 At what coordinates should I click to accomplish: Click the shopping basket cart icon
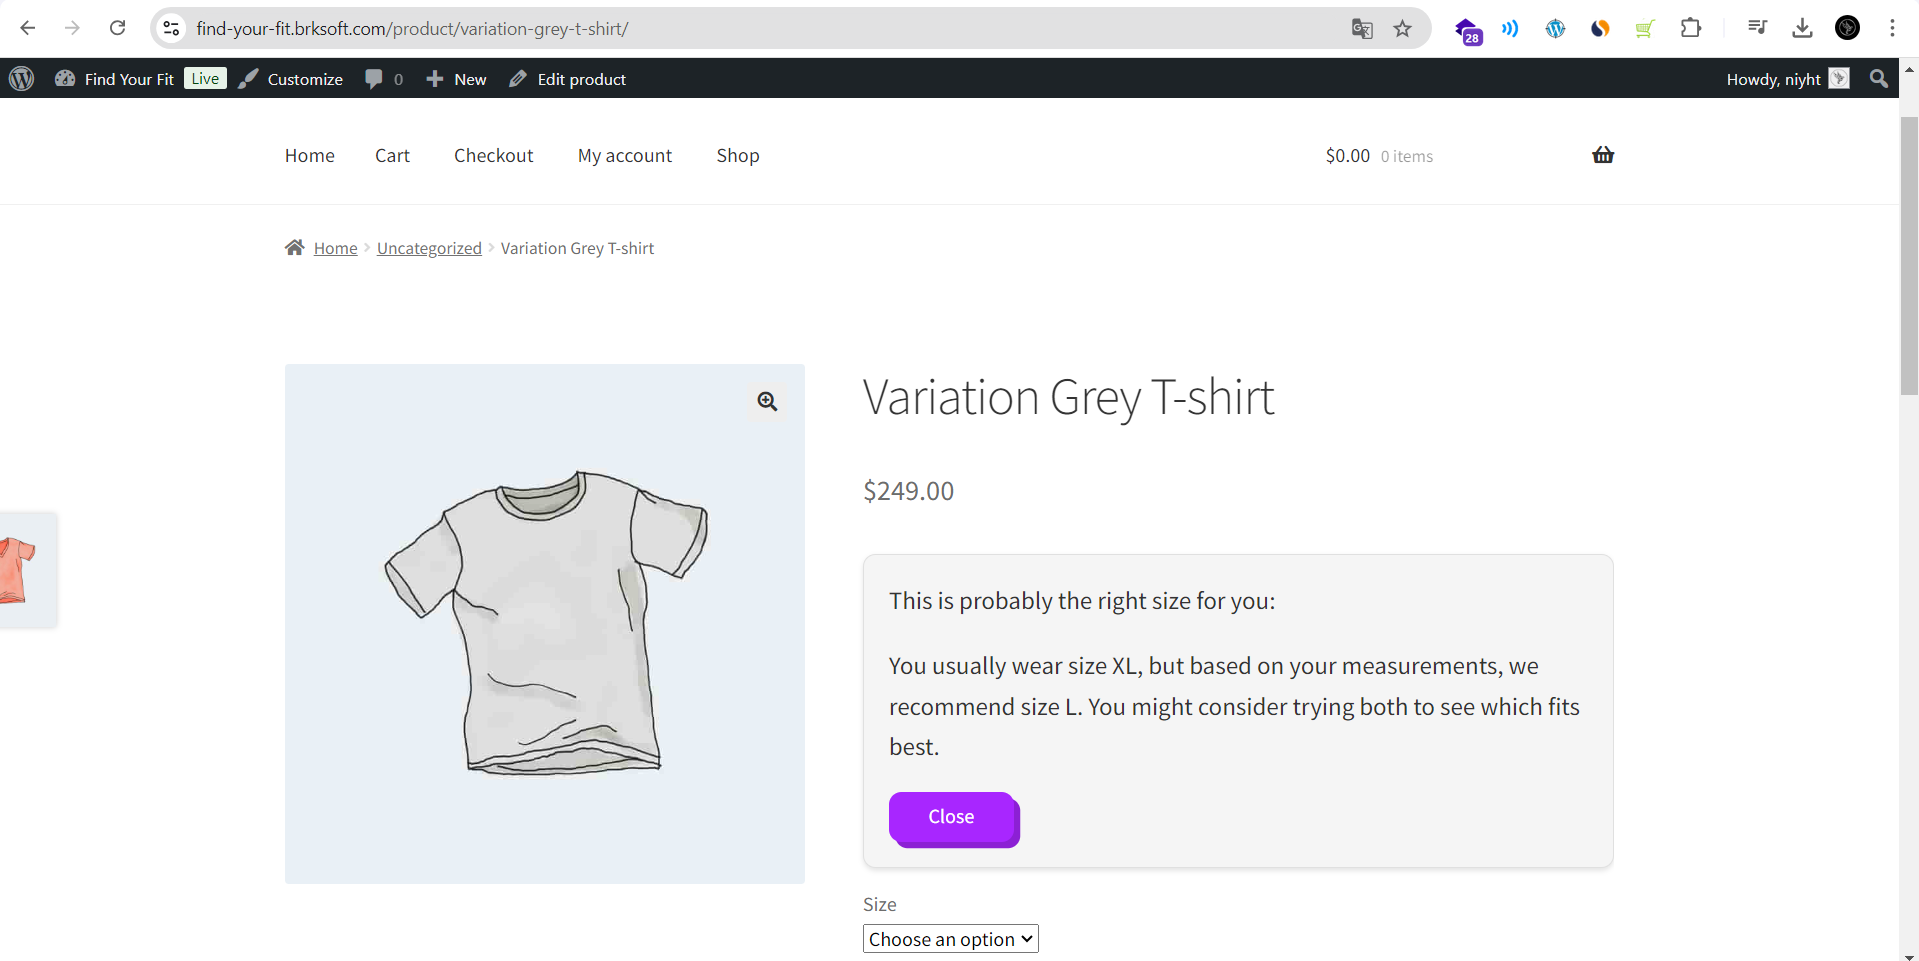click(1603, 155)
